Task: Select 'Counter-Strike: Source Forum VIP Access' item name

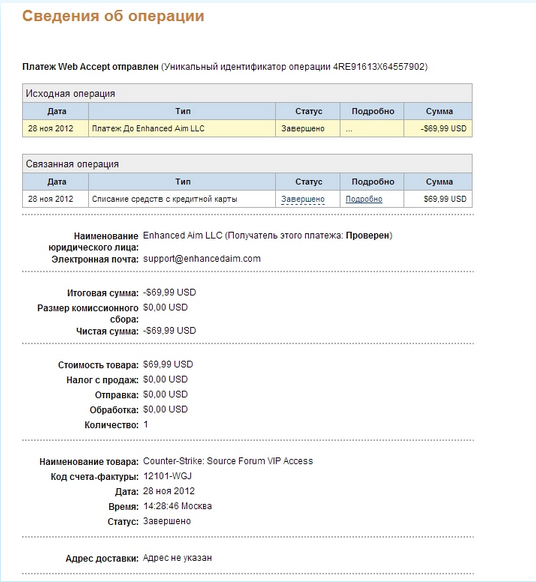Action: click(x=228, y=461)
